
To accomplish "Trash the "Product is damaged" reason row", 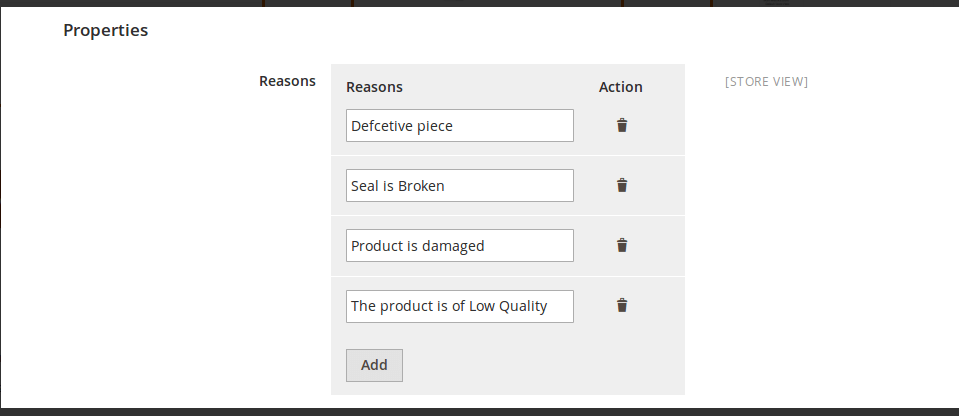I will (x=621, y=245).
